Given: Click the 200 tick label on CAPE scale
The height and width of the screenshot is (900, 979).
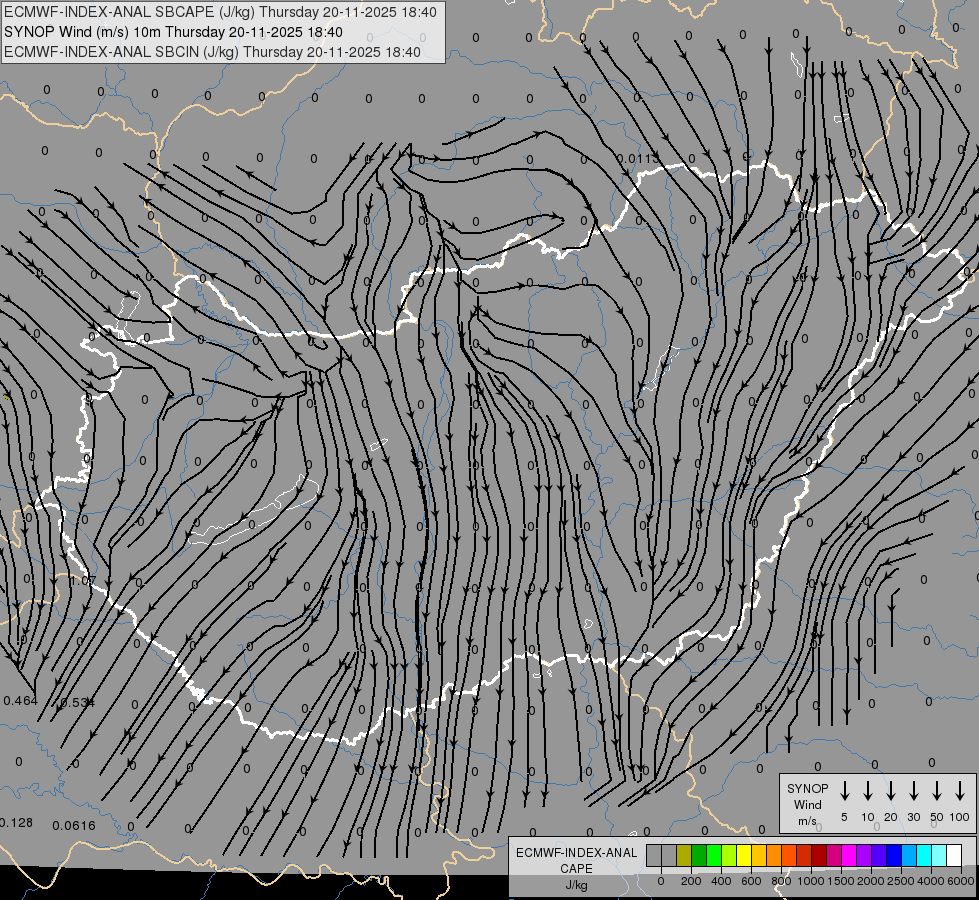Looking at the screenshot, I should tap(691, 881).
